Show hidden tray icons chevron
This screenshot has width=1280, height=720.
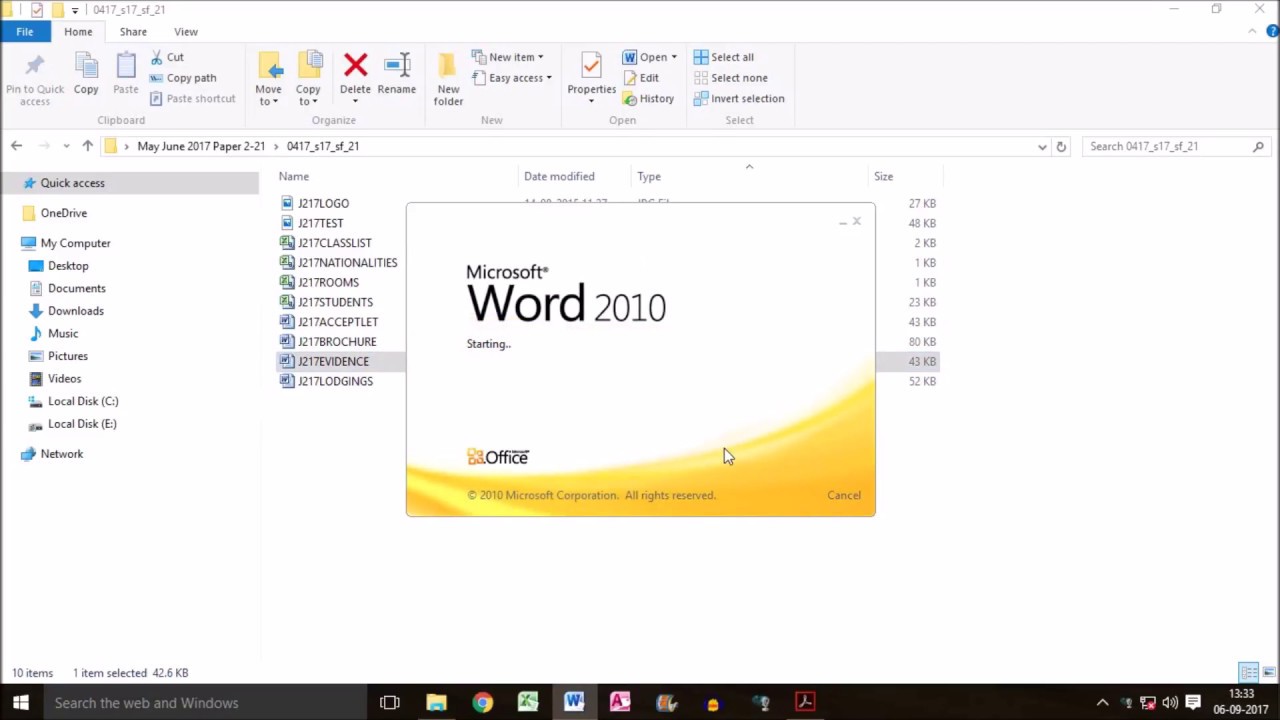pos(1102,703)
